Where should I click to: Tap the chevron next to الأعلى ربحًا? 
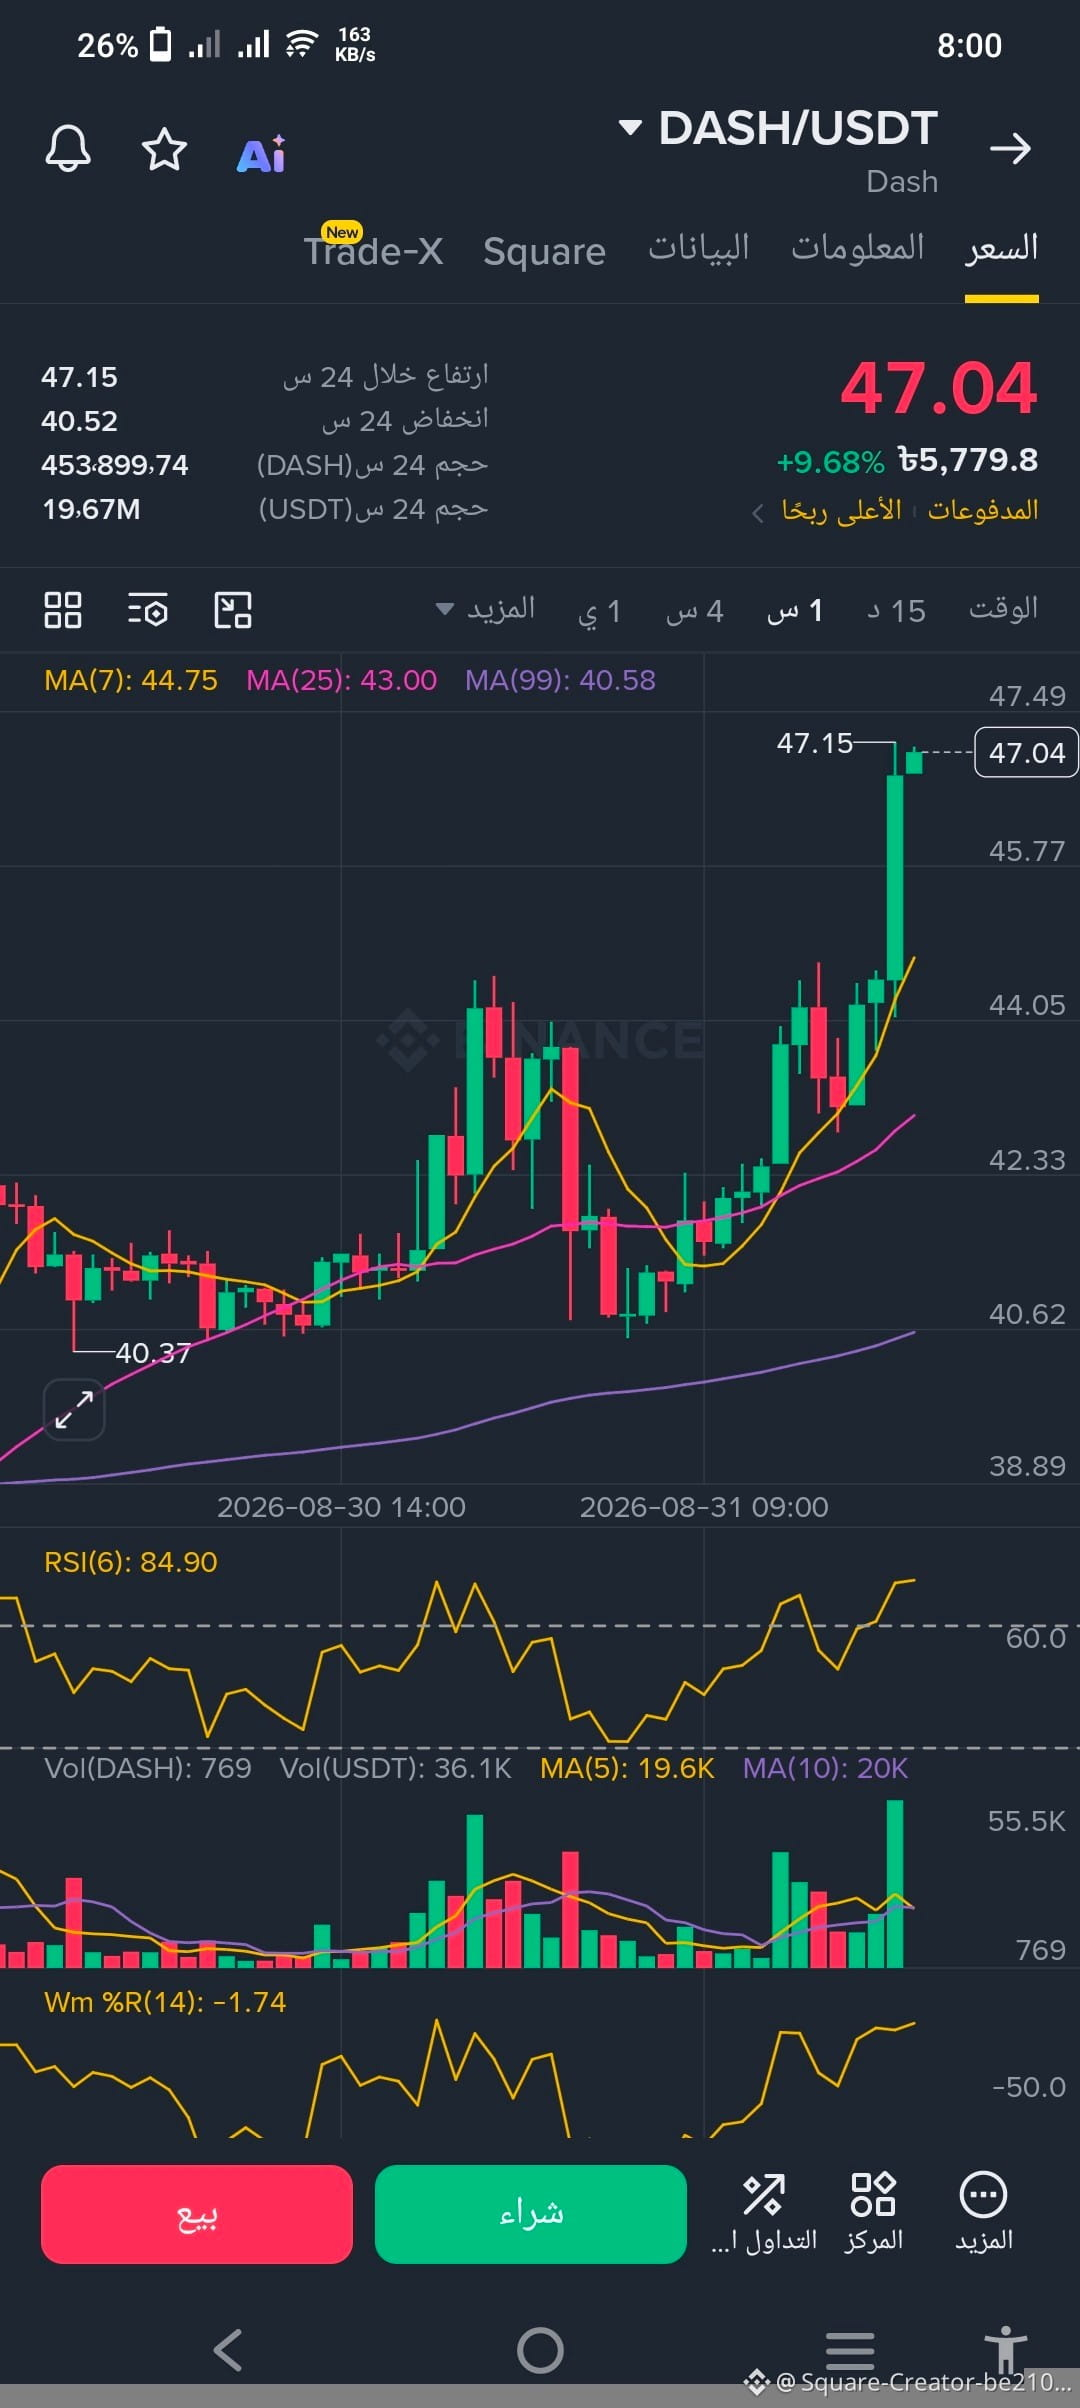point(758,513)
